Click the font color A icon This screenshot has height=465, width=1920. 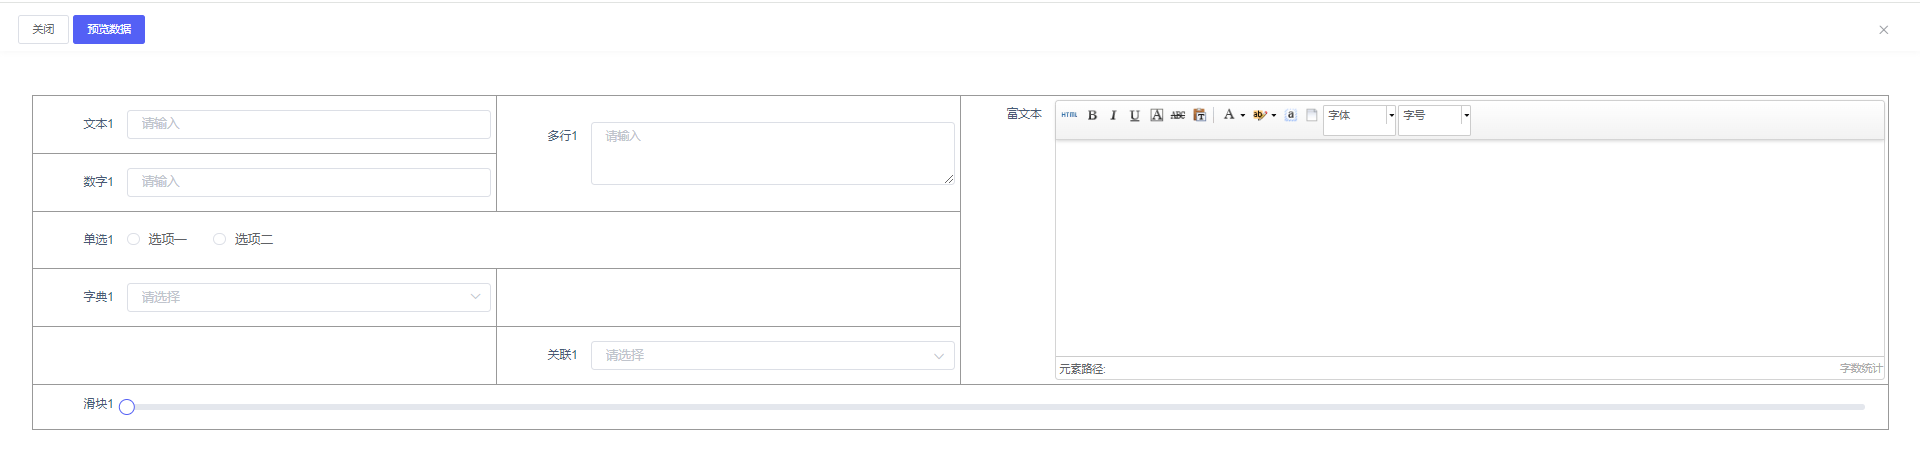1229,115
